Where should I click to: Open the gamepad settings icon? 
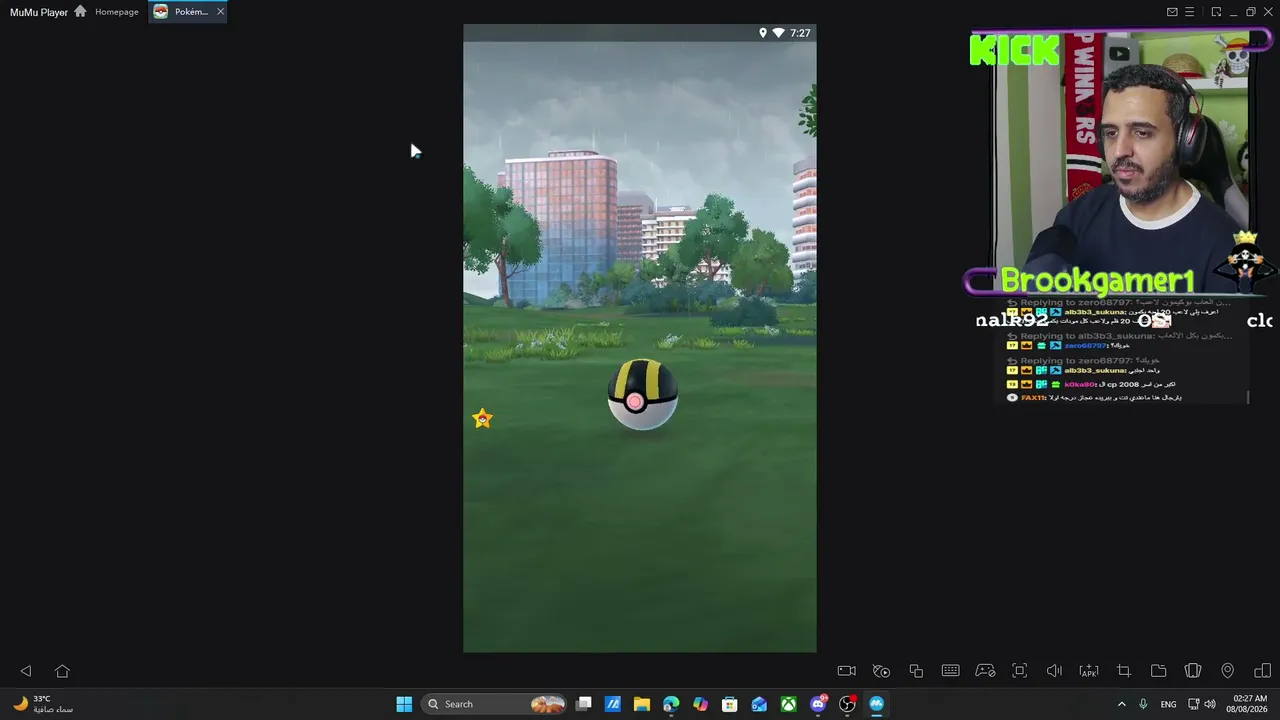(x=985, y=671)
